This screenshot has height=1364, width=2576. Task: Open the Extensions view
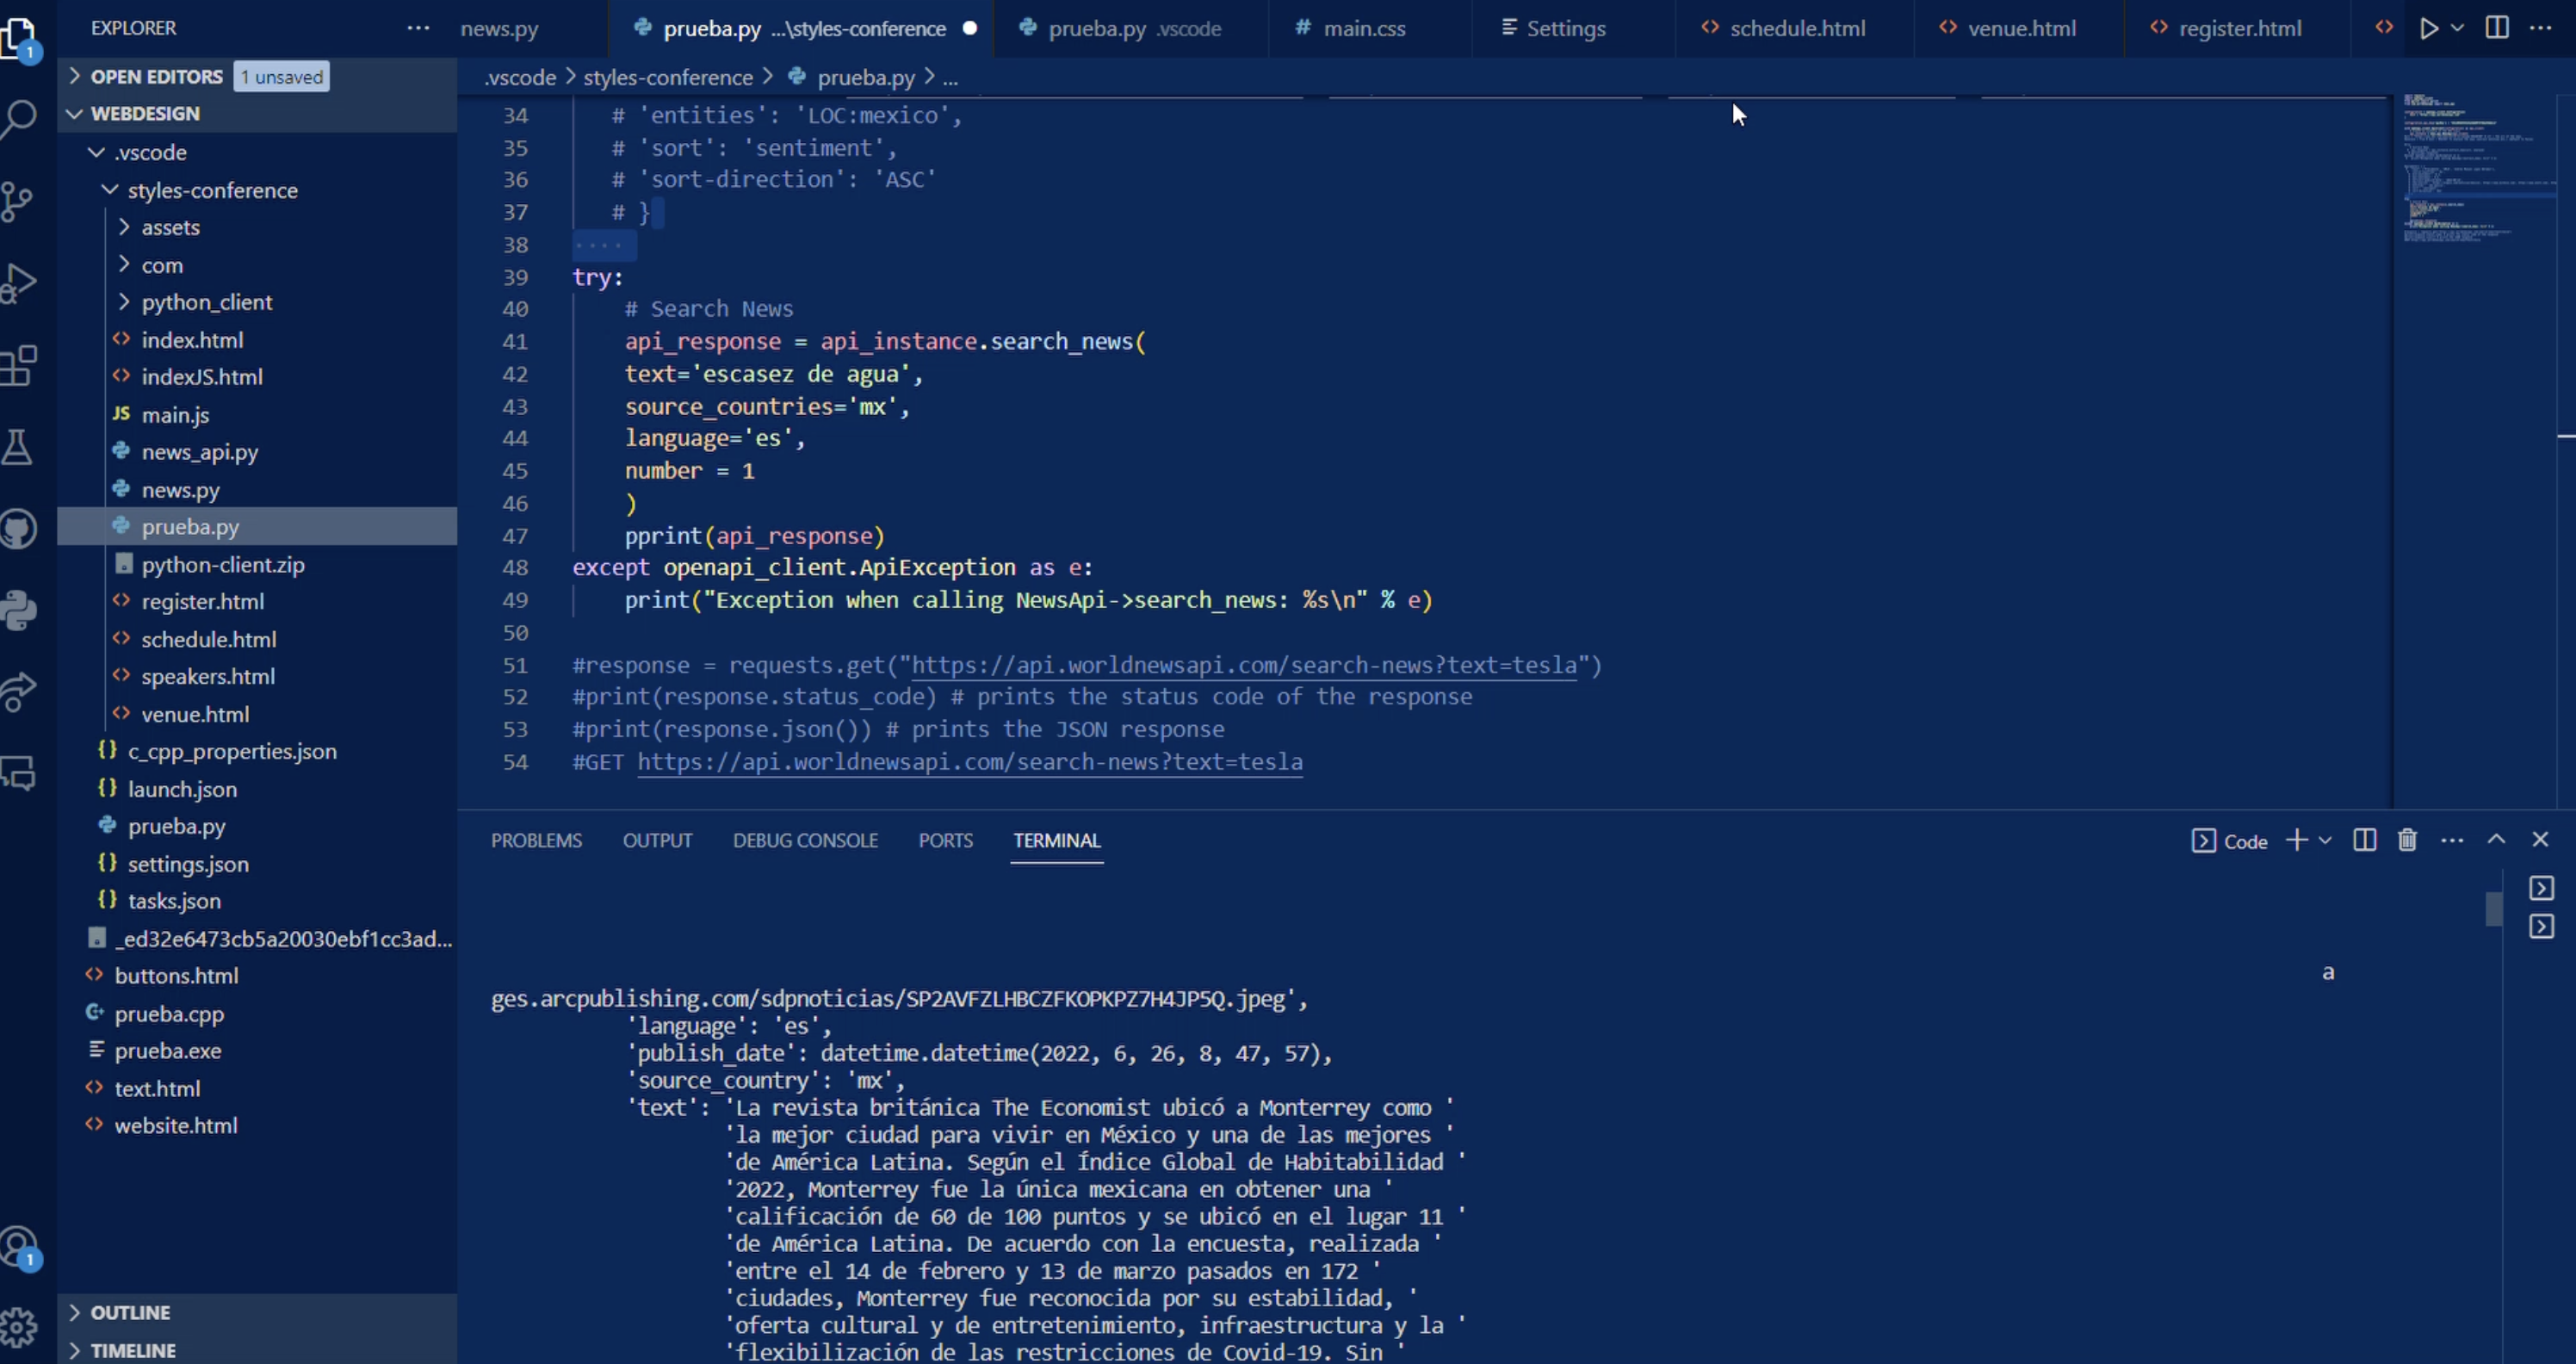click(19, 365)
